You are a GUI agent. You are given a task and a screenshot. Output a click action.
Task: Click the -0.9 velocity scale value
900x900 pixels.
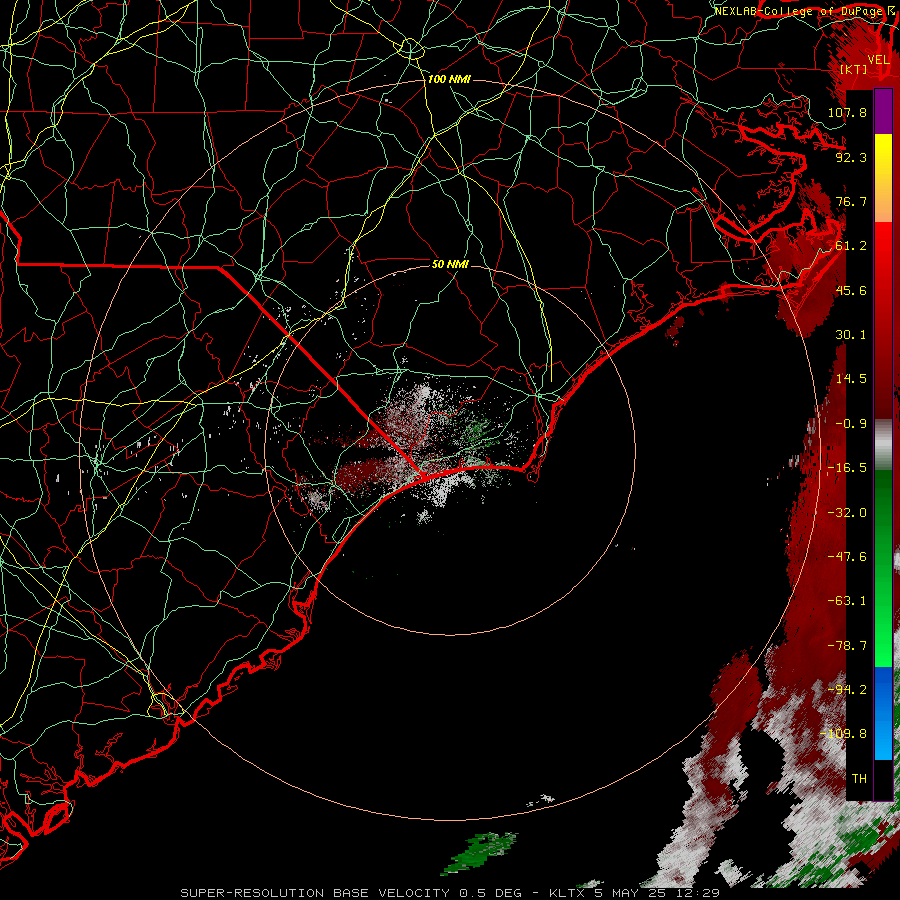(x=851, y=424)
